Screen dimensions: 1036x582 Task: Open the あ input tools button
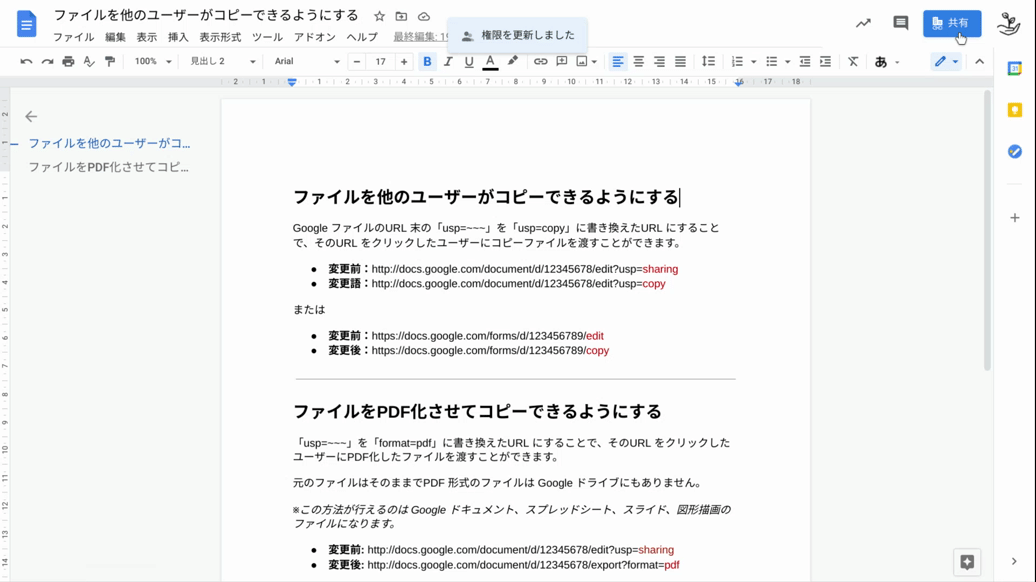tap(881, 61)
